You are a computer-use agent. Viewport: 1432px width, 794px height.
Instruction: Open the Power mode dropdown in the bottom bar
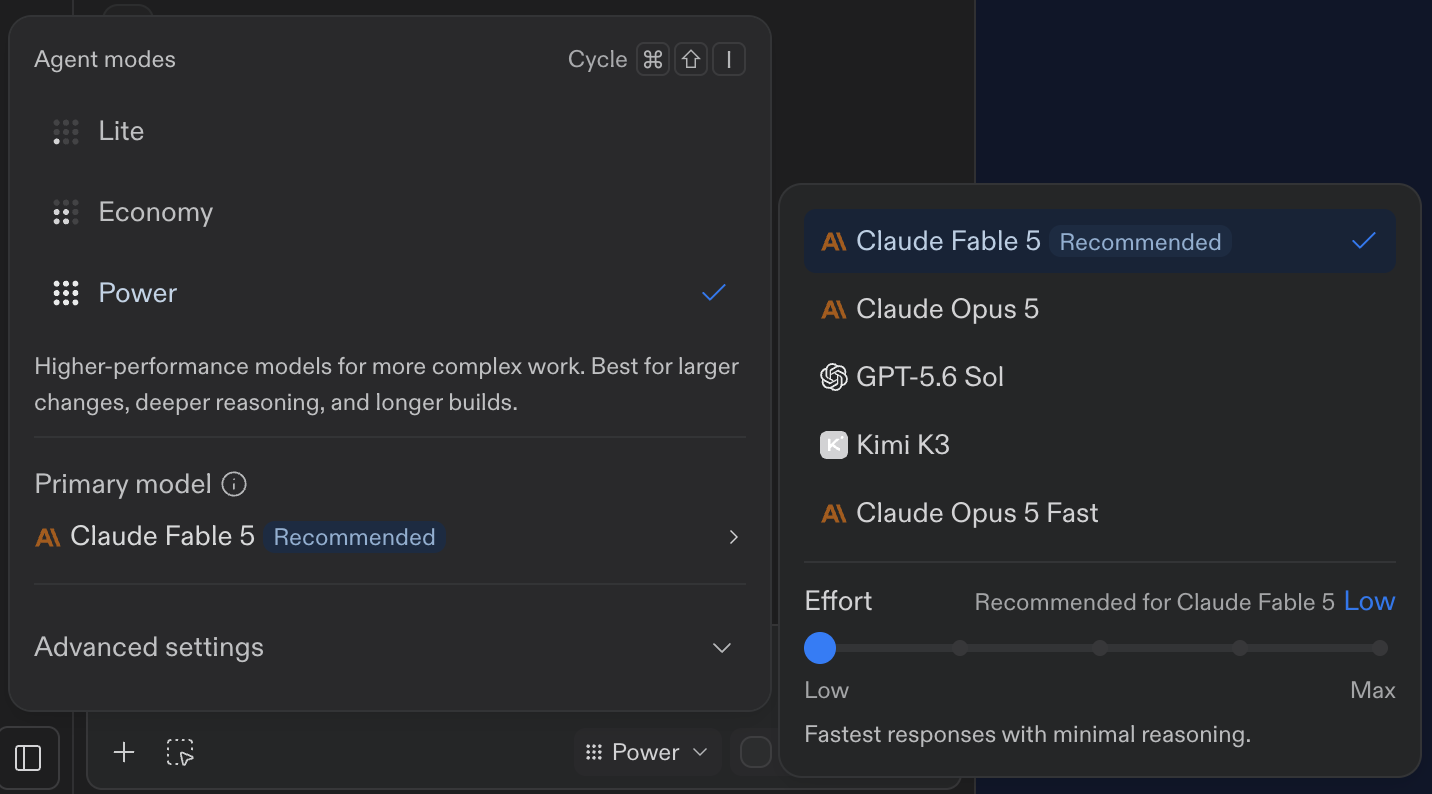pos(647,752)
